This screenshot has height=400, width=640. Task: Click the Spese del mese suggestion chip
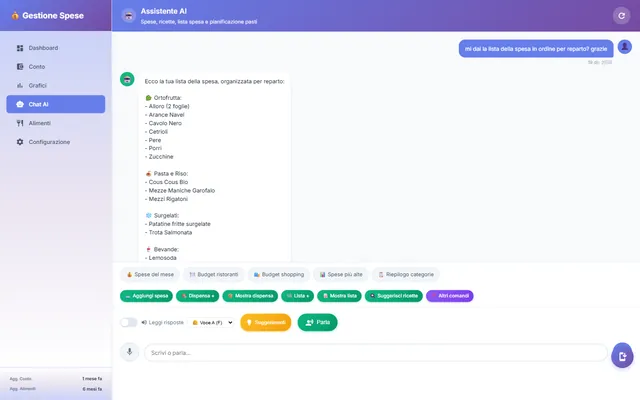pos(150,275)
